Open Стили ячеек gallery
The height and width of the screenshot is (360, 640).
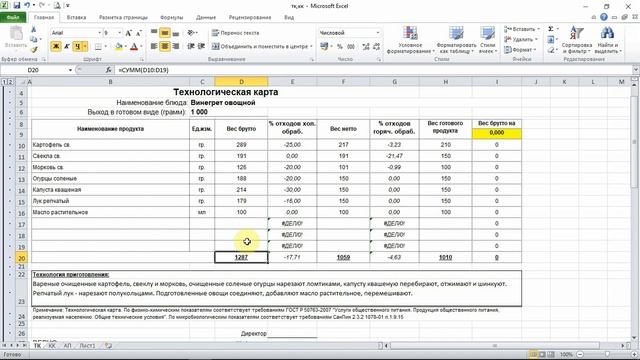click(x=488, y=40)
